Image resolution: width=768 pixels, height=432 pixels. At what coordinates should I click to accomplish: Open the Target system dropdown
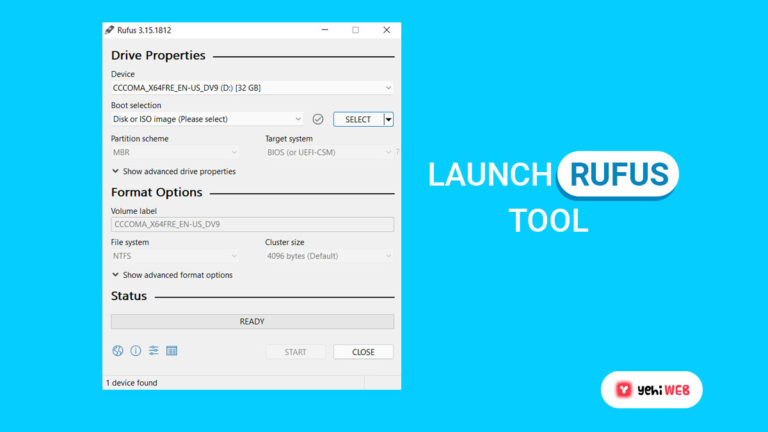click(329, 153)
